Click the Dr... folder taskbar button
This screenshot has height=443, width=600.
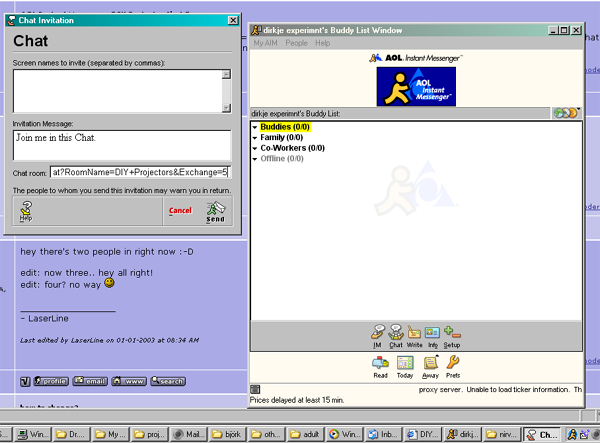coord(70,434)
